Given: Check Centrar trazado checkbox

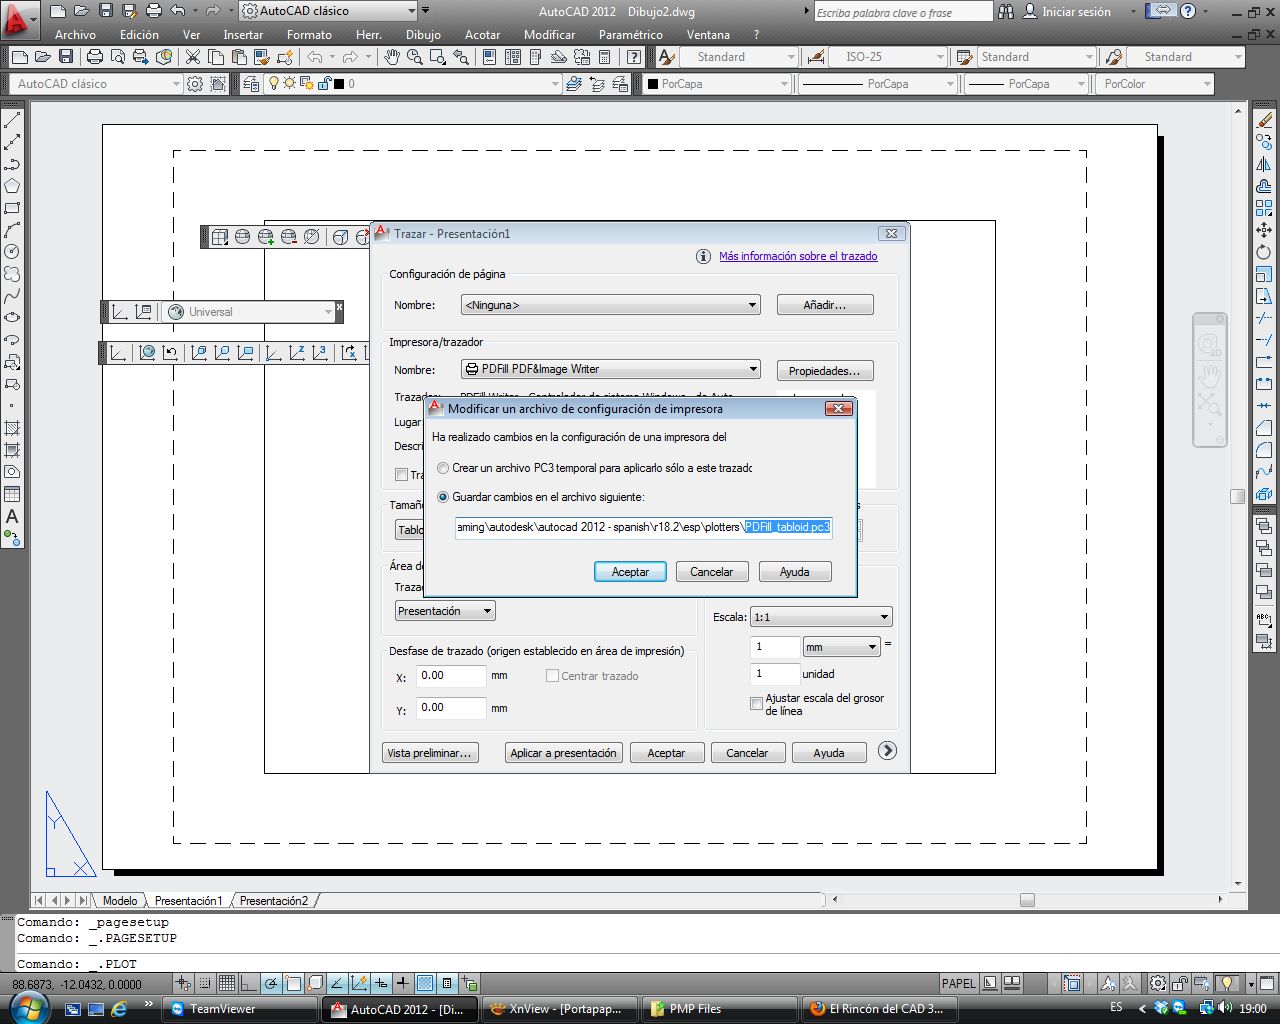Looking at the screenshot, I should tap(552, 676).
